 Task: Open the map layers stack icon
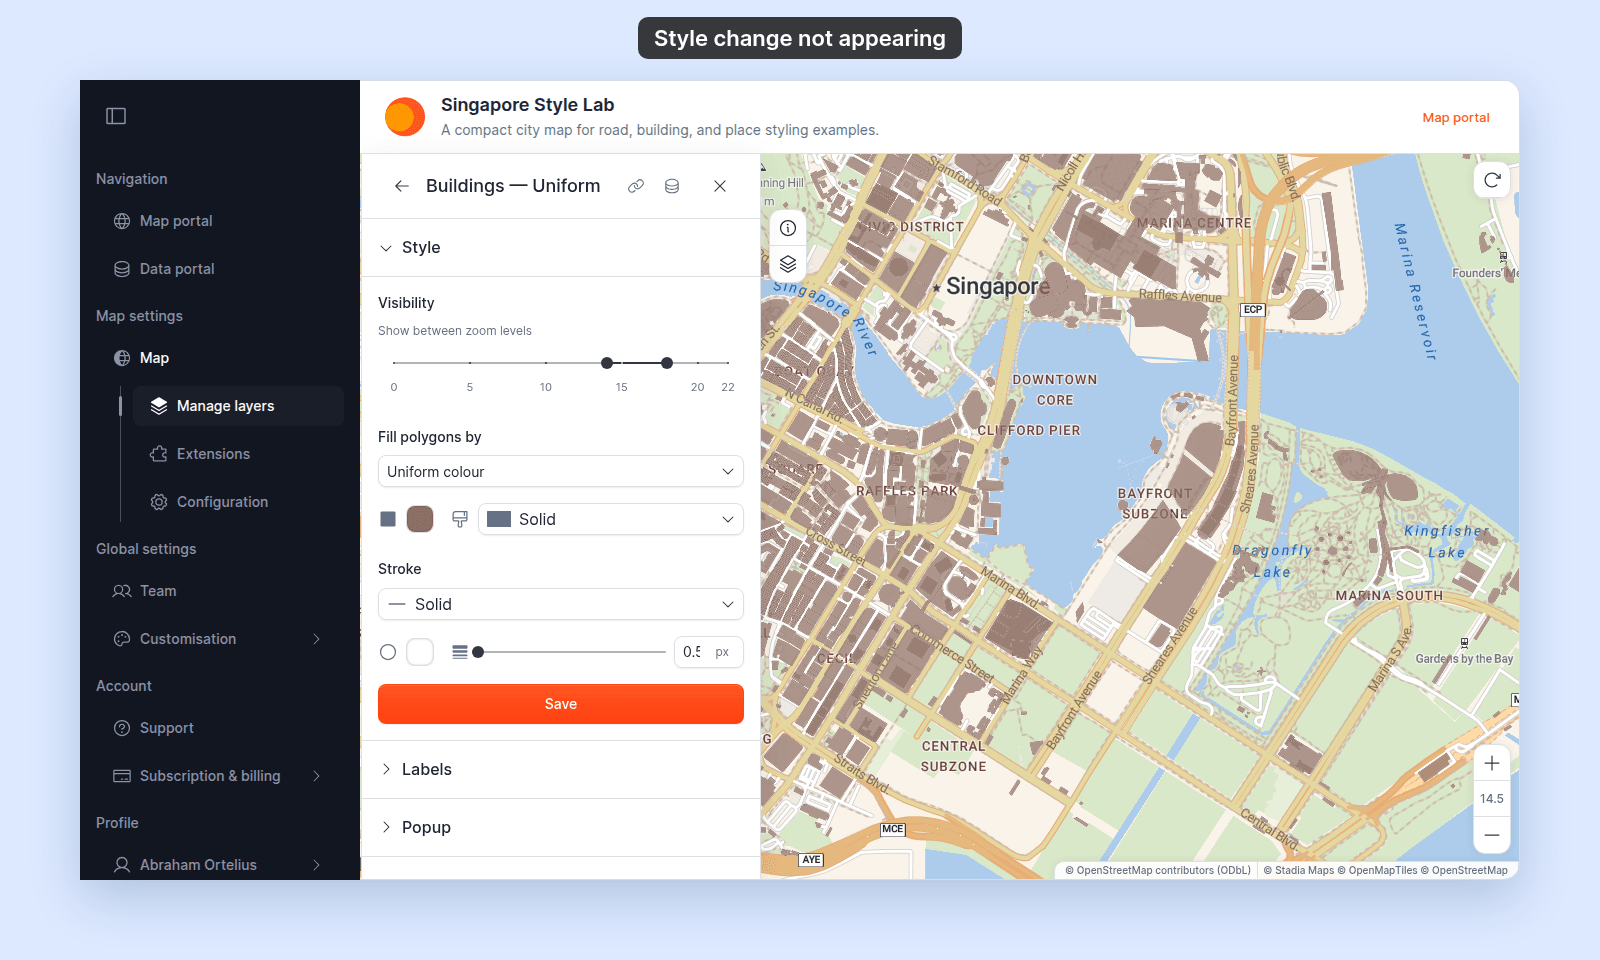coord(788,264)
